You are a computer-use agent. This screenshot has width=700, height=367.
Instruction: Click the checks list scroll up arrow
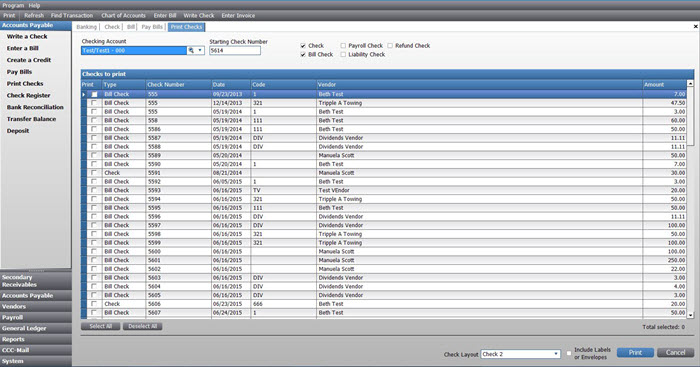[690, 83]
